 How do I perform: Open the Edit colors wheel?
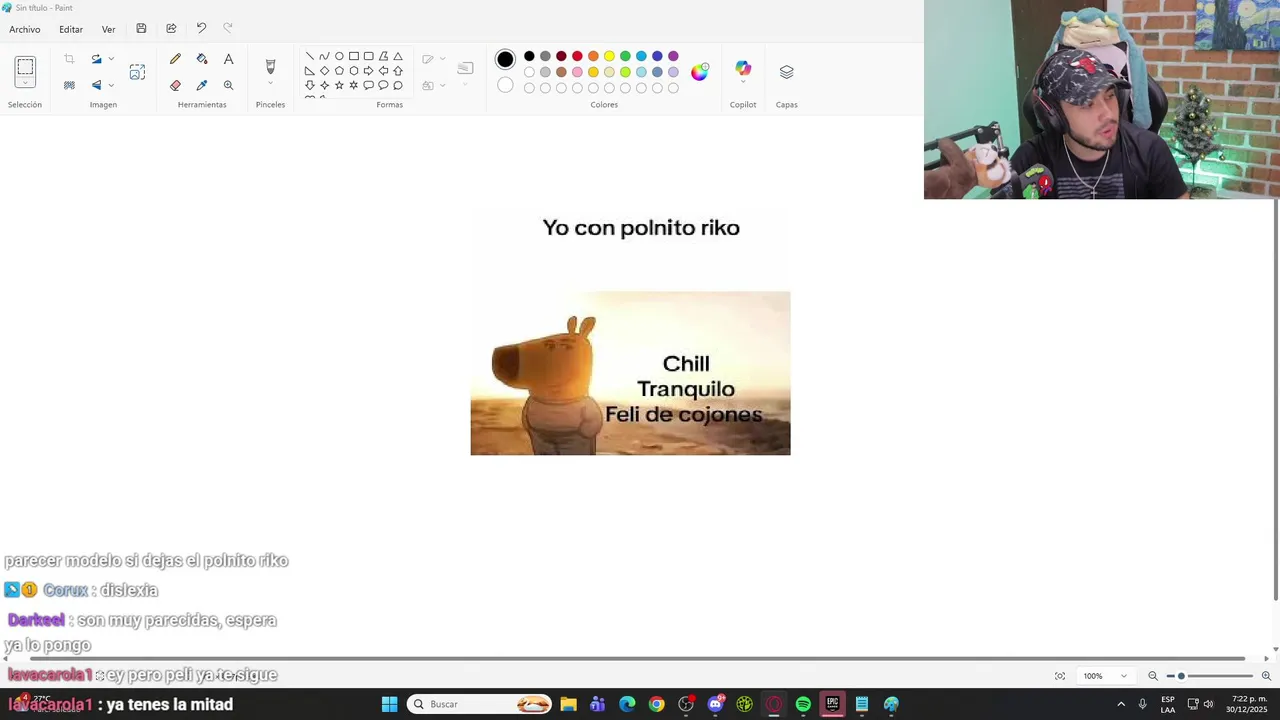(x=699, y=72)
